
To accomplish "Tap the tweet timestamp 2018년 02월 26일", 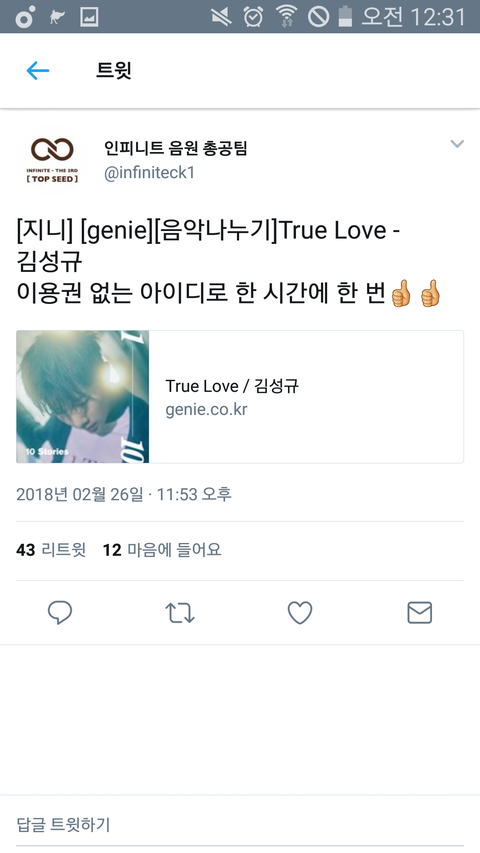I will pyautogui.click(x=124, y=494).
